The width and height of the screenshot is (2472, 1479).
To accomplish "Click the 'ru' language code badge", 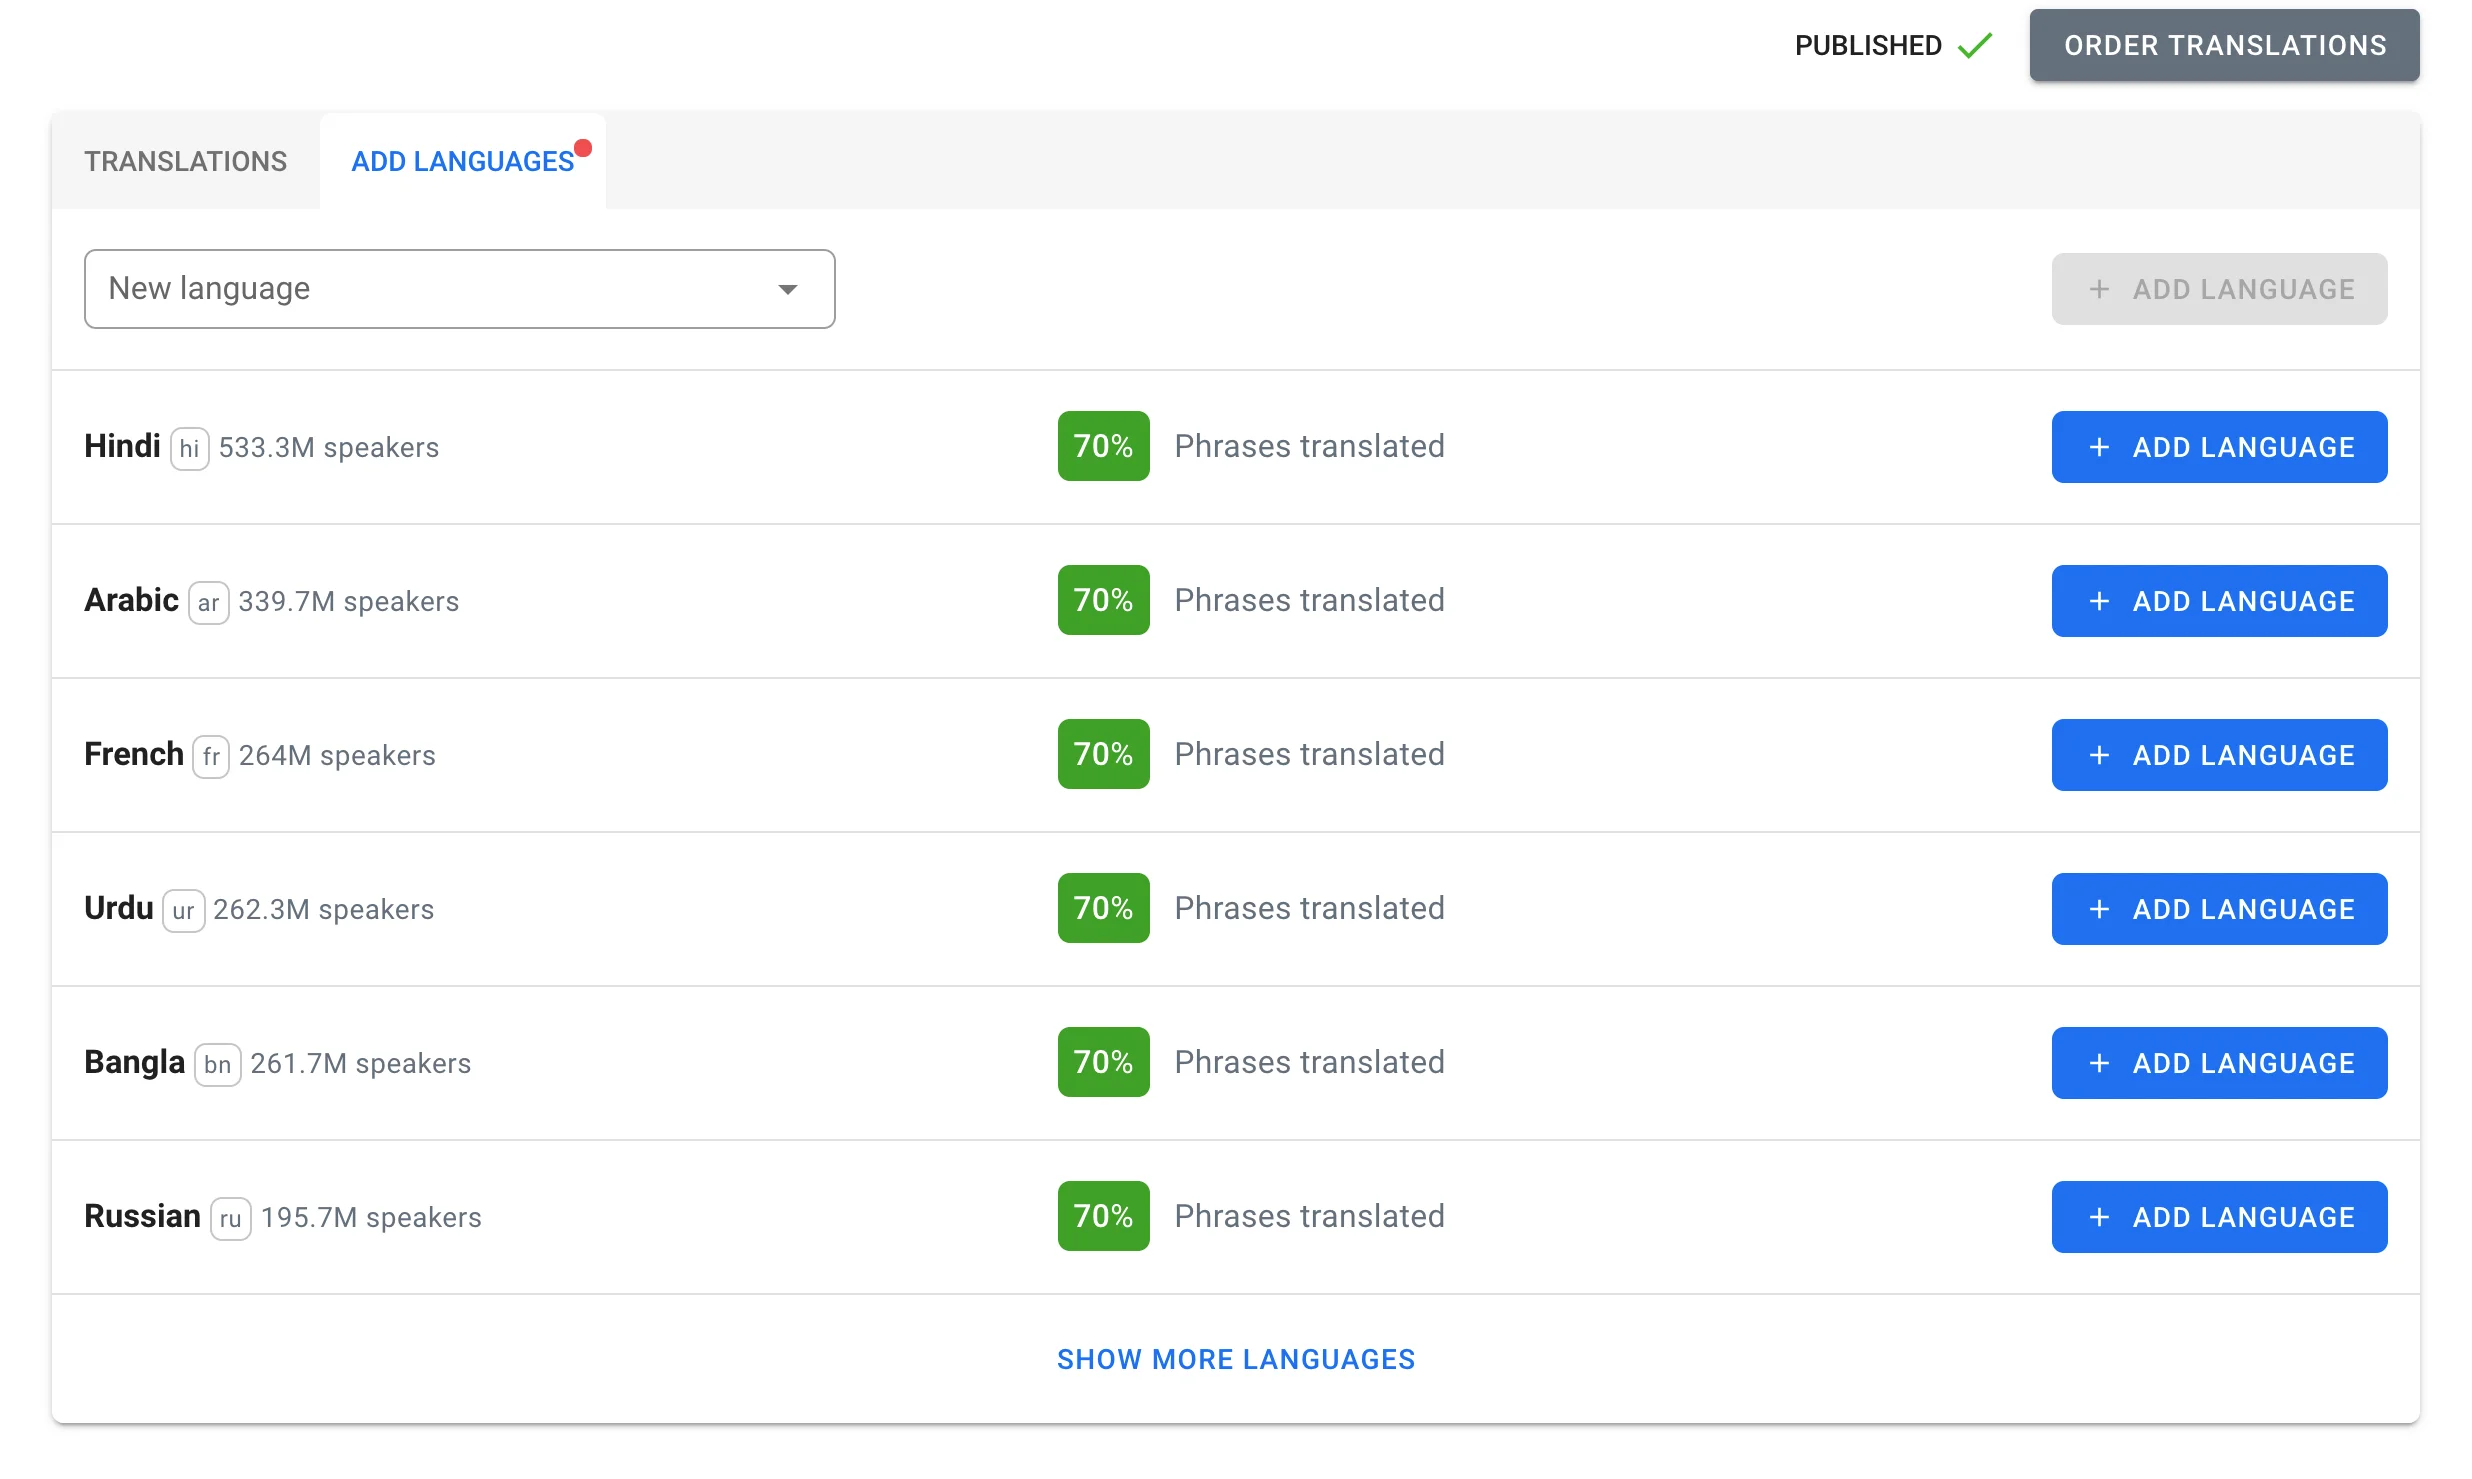I will (x=230, y=1219).
